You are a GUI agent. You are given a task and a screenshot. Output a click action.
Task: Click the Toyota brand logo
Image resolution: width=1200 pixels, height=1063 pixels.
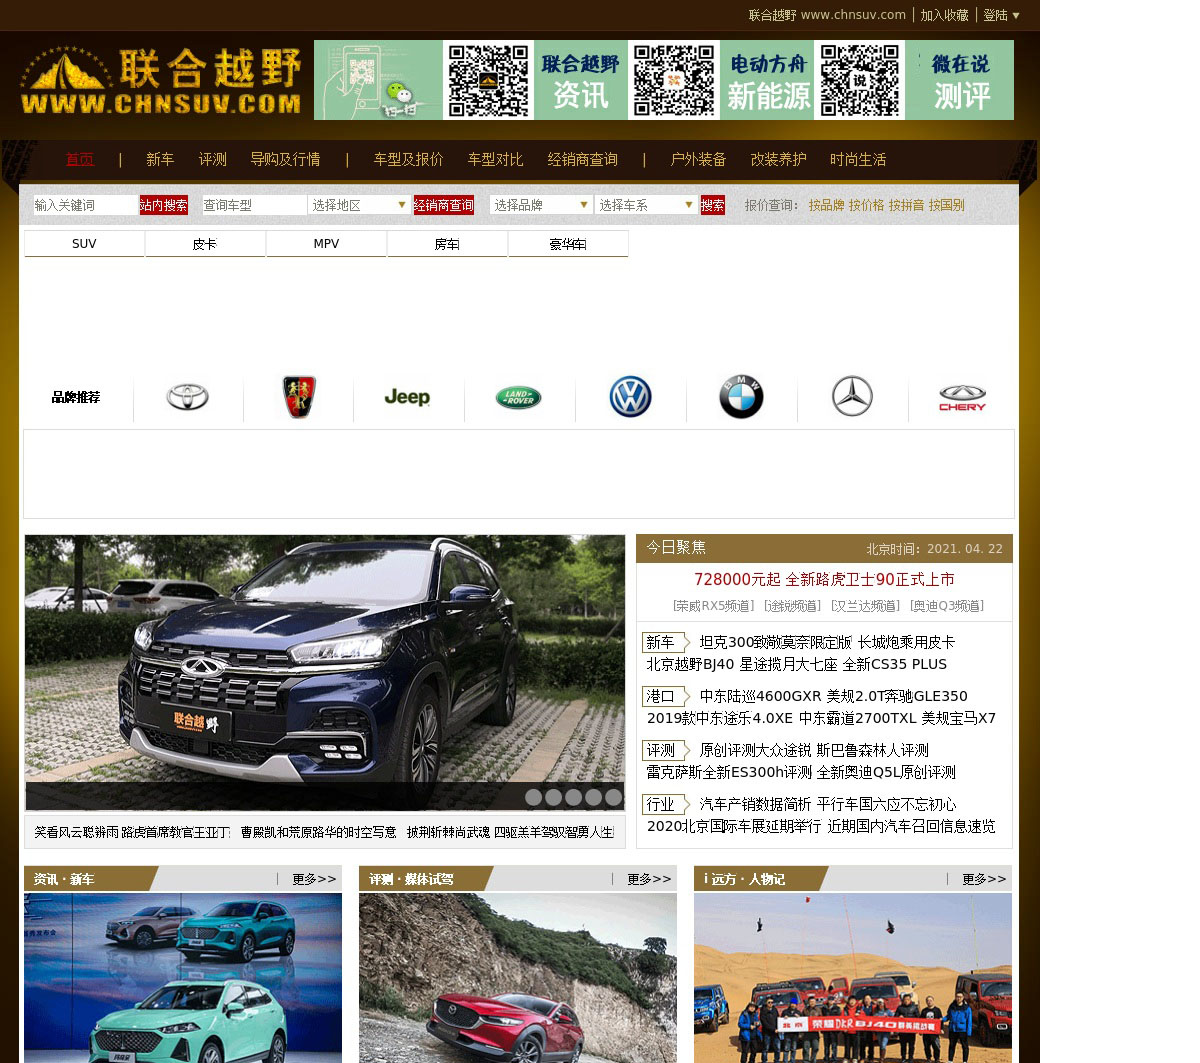tap(187, 397)
